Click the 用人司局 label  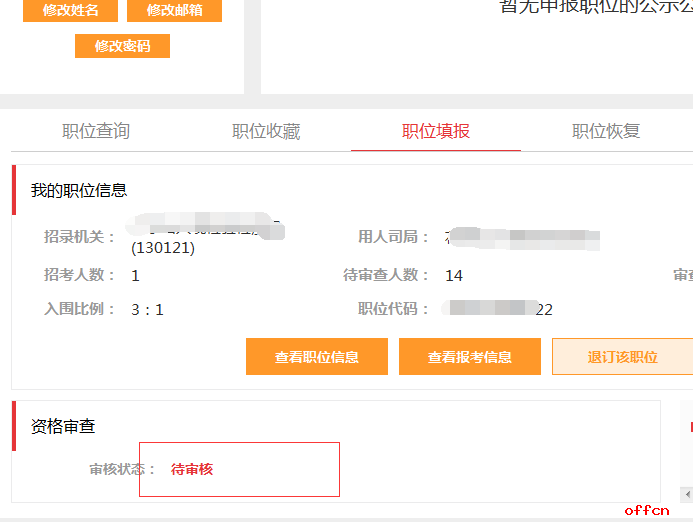click(393, 237)
